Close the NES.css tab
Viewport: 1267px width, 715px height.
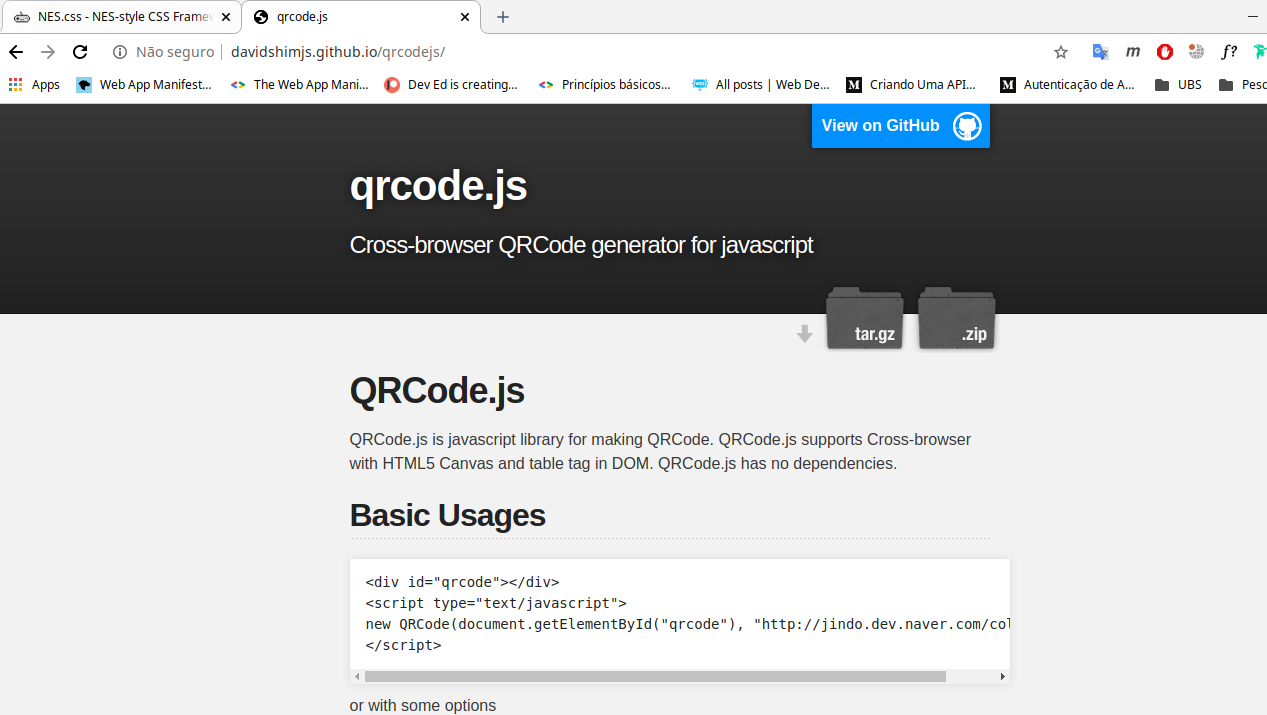click(226, 17)
